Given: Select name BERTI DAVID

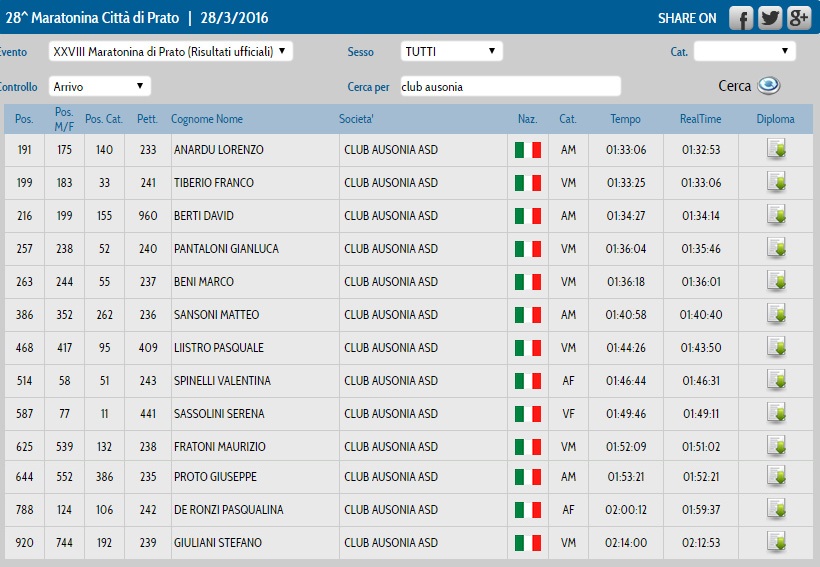Looking at the screenshot, I should (x=204, y=216).
